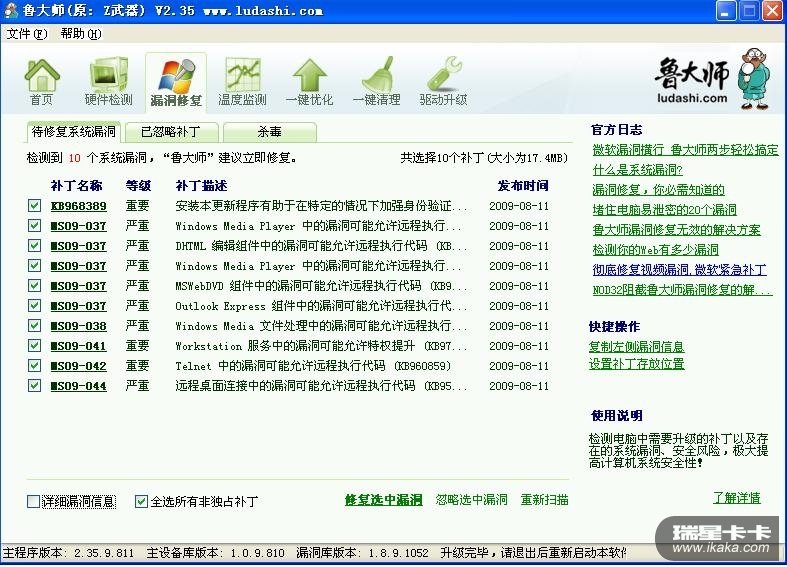
Task: Open the 驱动升级 driver upgrade icon
Action: coord(443,81)
